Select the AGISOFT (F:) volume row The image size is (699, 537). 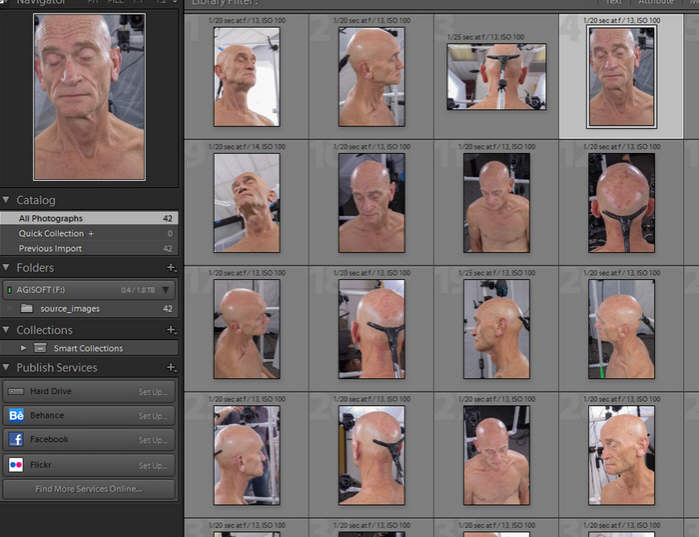(x=89, y=290)
